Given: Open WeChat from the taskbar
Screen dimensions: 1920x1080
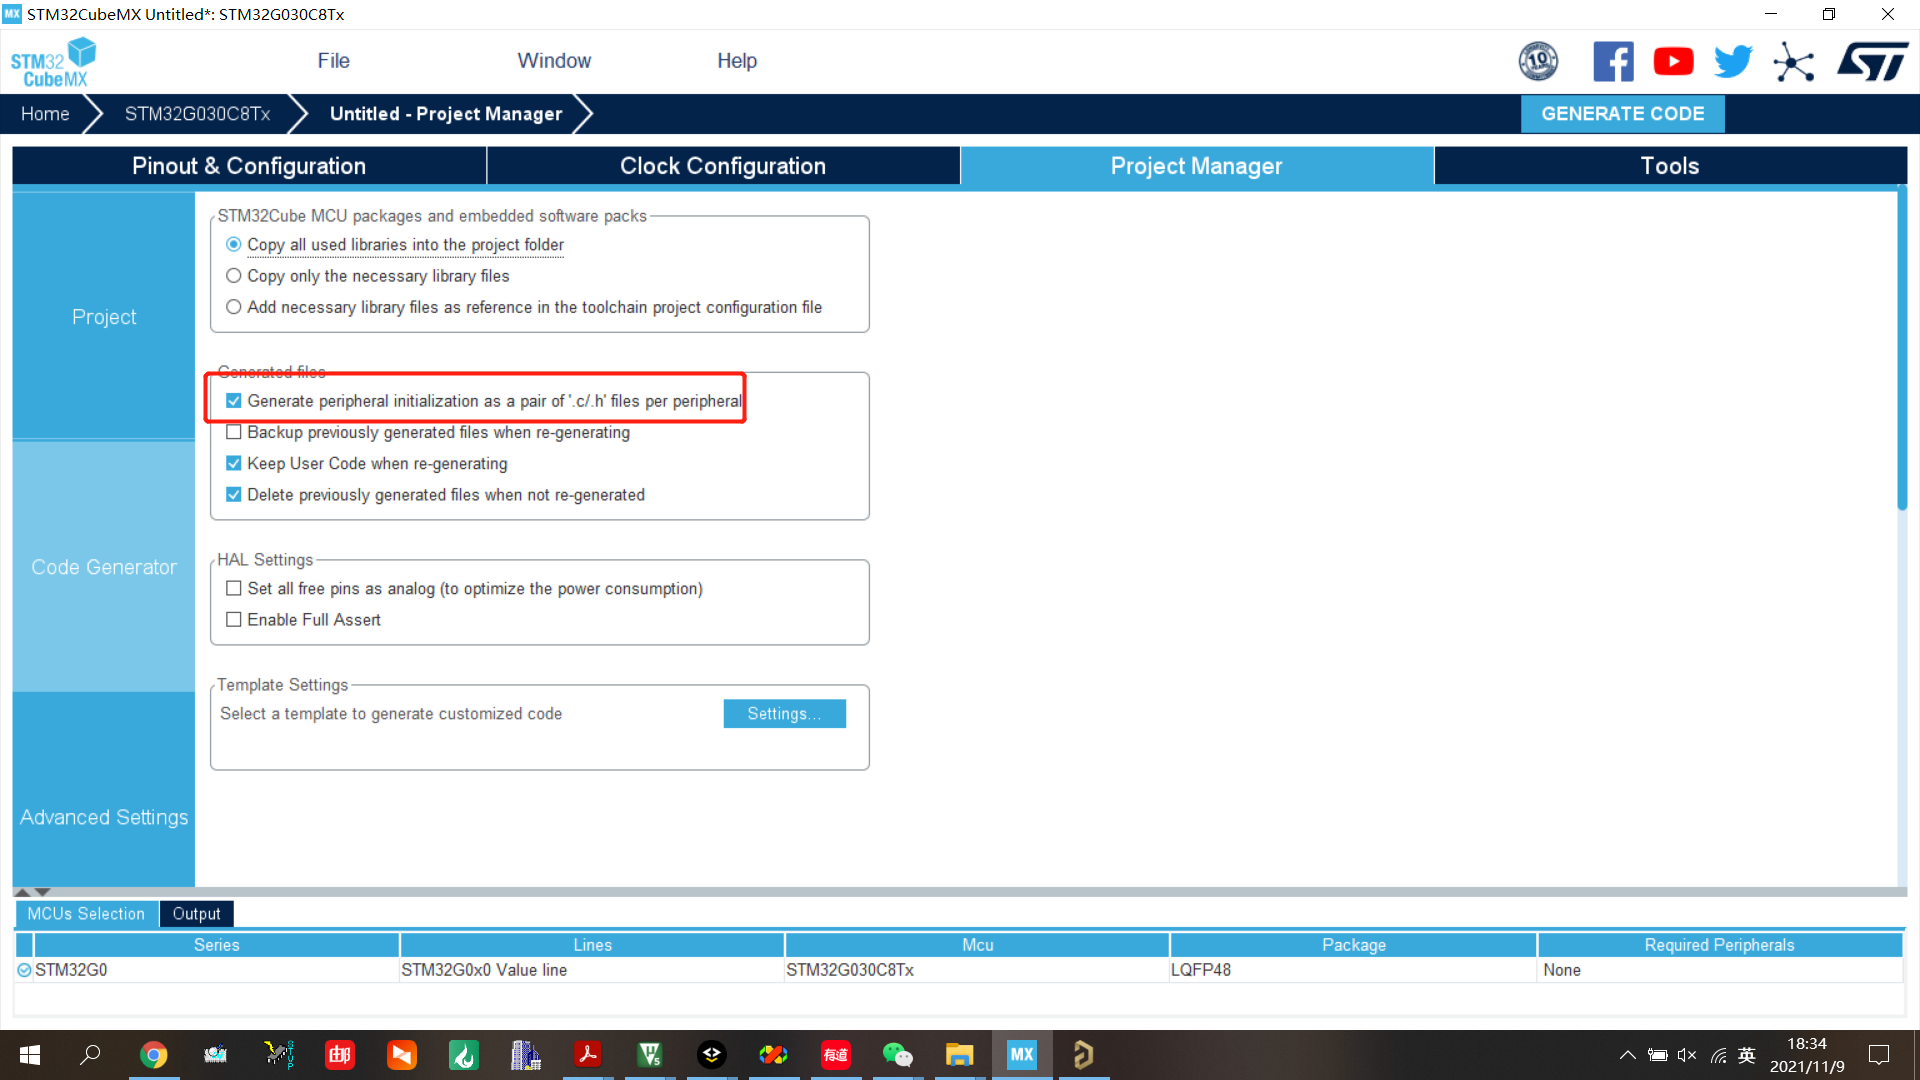Looking at the screenshot, I should (897, 1055).
